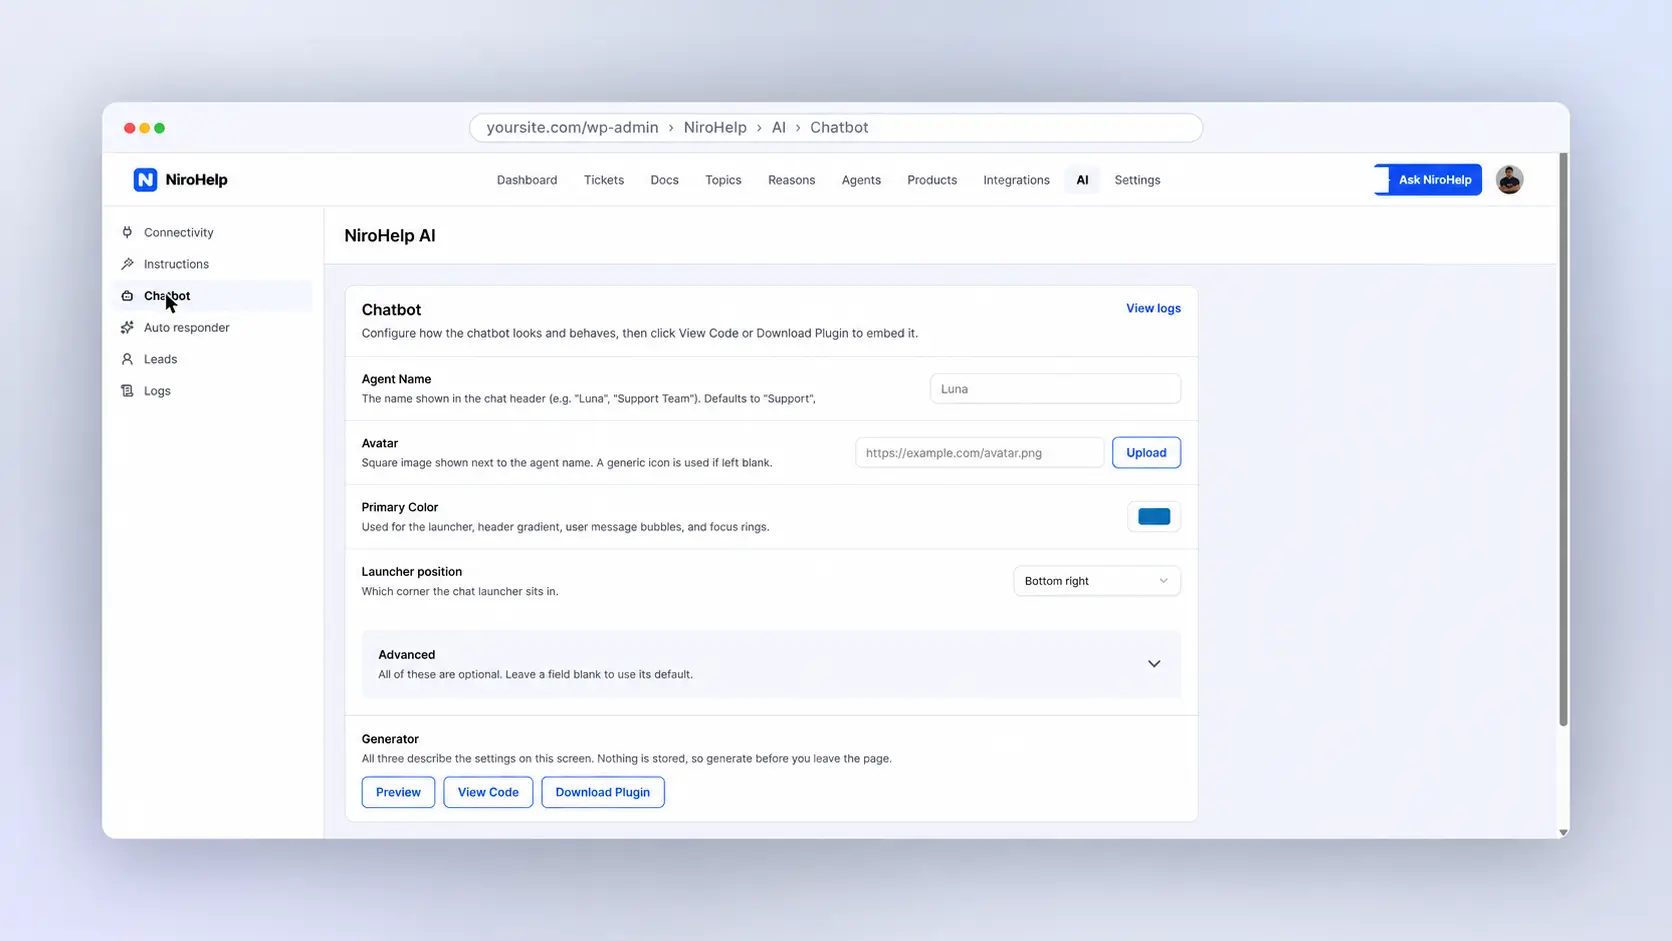Open Logs in the sidebar
The image size is (1672, 941).
(157, 391)
